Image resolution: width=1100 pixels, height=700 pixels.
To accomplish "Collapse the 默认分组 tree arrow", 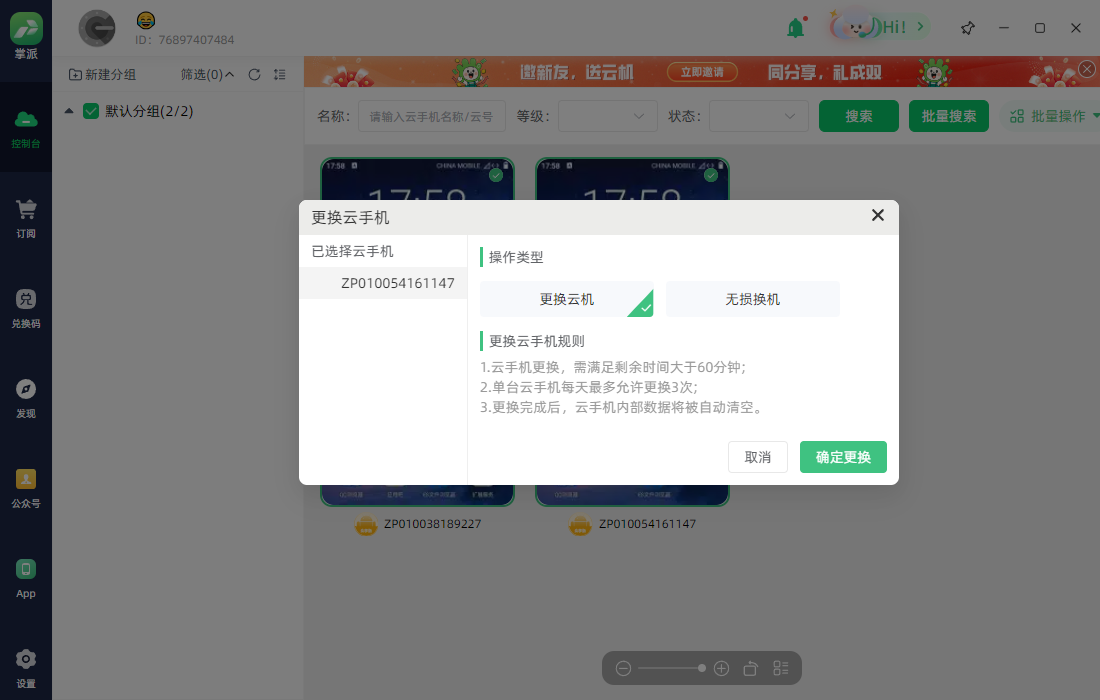I will (x=69, y=111).
